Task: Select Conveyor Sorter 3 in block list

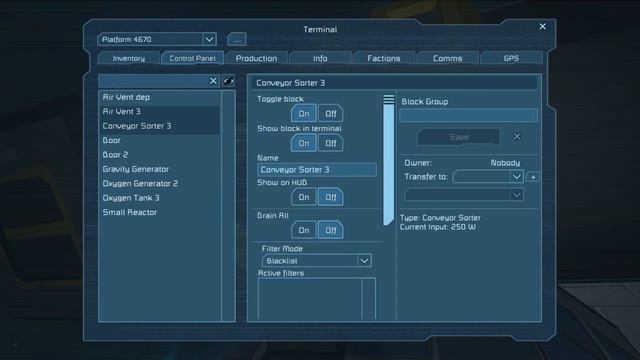Action: pos(159,126)
